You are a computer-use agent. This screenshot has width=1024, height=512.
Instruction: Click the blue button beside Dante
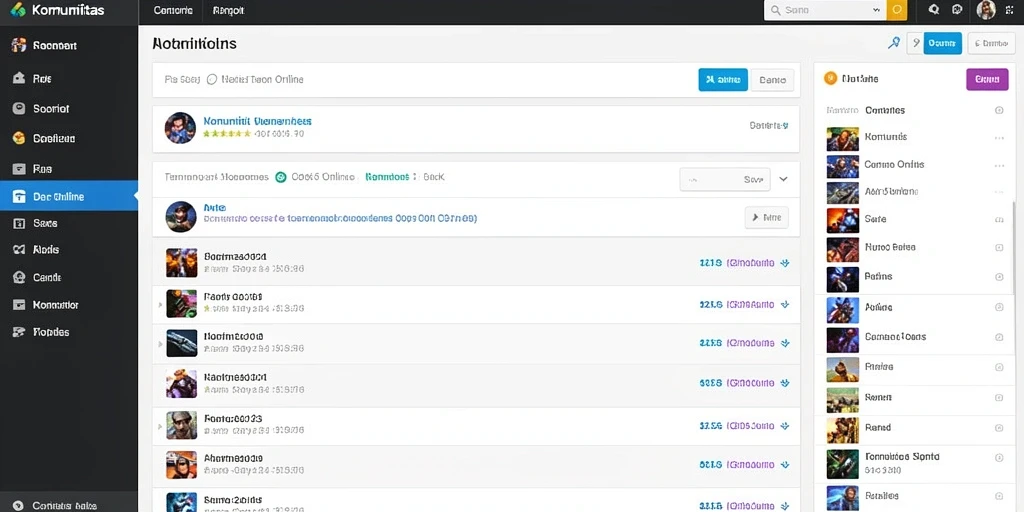[723, 80]
